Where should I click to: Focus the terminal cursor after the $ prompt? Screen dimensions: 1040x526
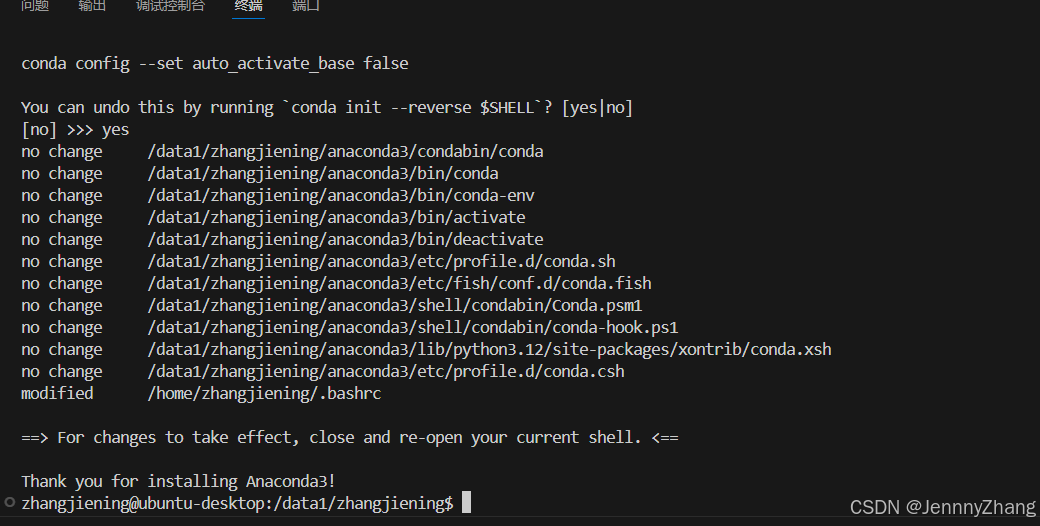click(466, 503)
